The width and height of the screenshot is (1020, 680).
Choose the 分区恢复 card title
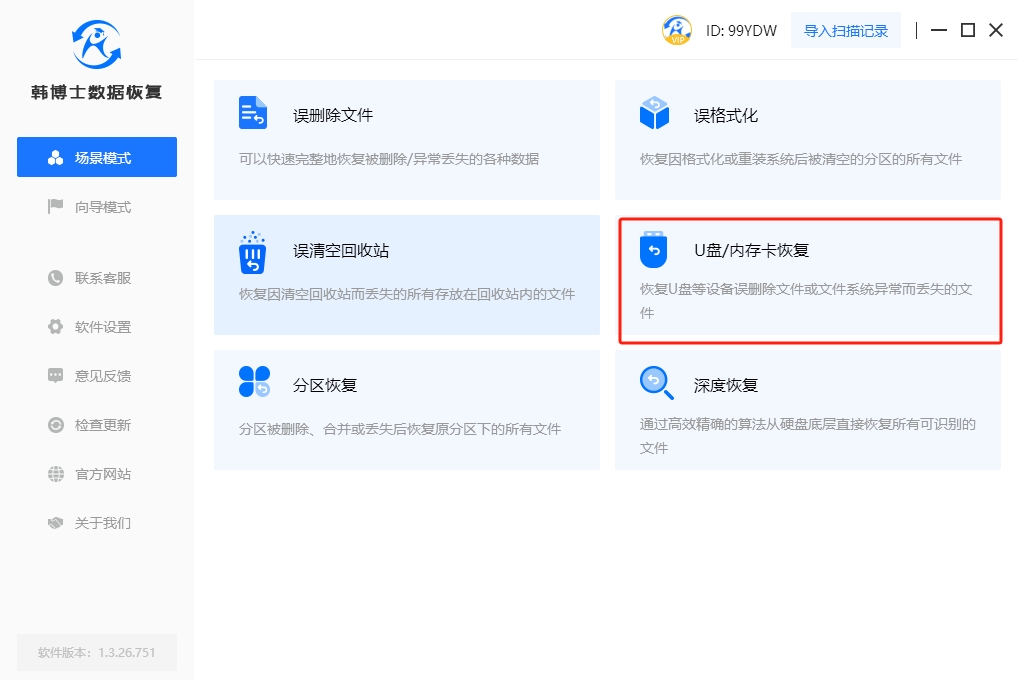325,385
